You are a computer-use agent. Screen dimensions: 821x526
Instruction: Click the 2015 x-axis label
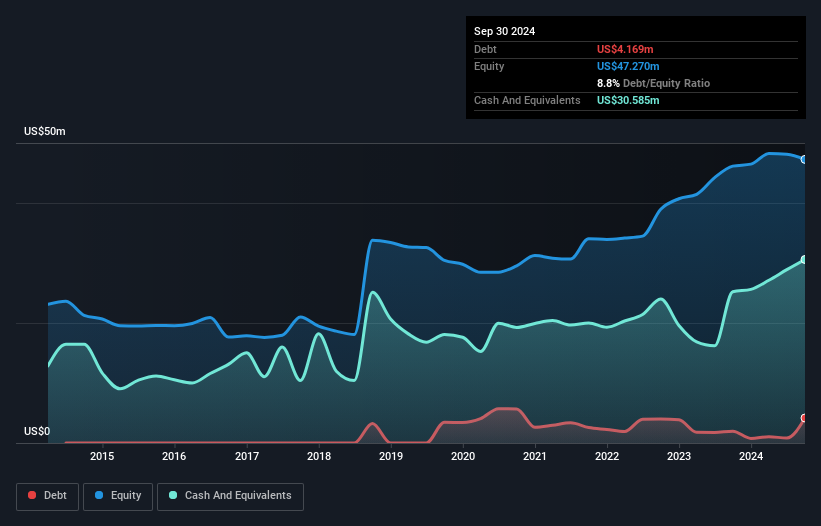tap(102, 456)
